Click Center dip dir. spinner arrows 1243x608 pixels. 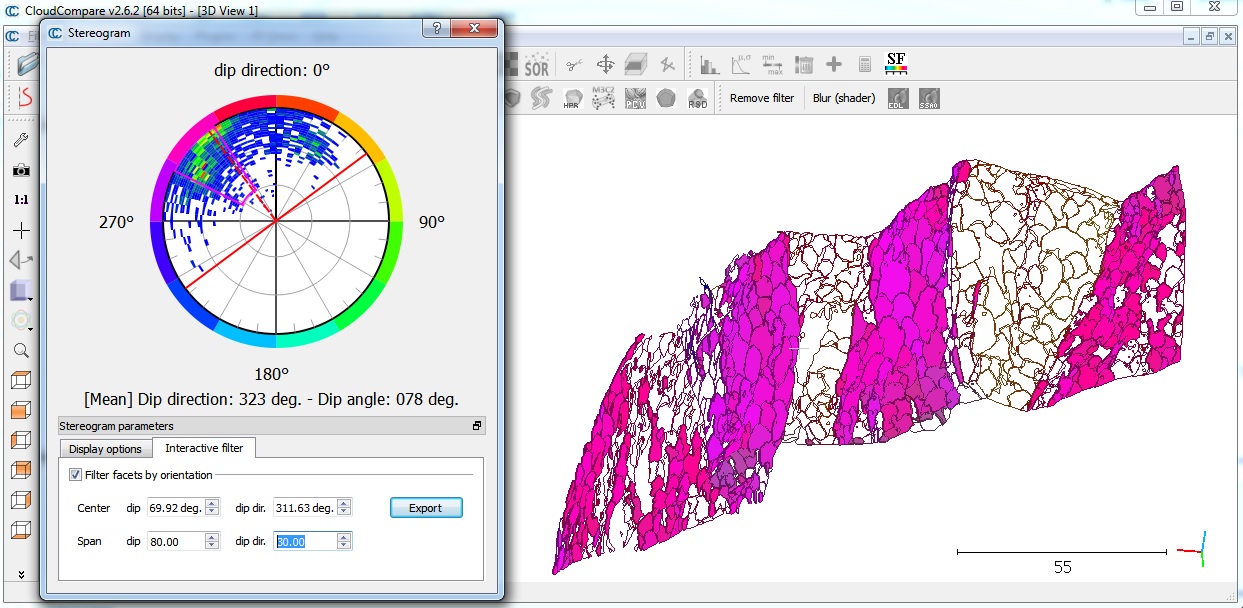pyautogui.click(x=344, y=508)
